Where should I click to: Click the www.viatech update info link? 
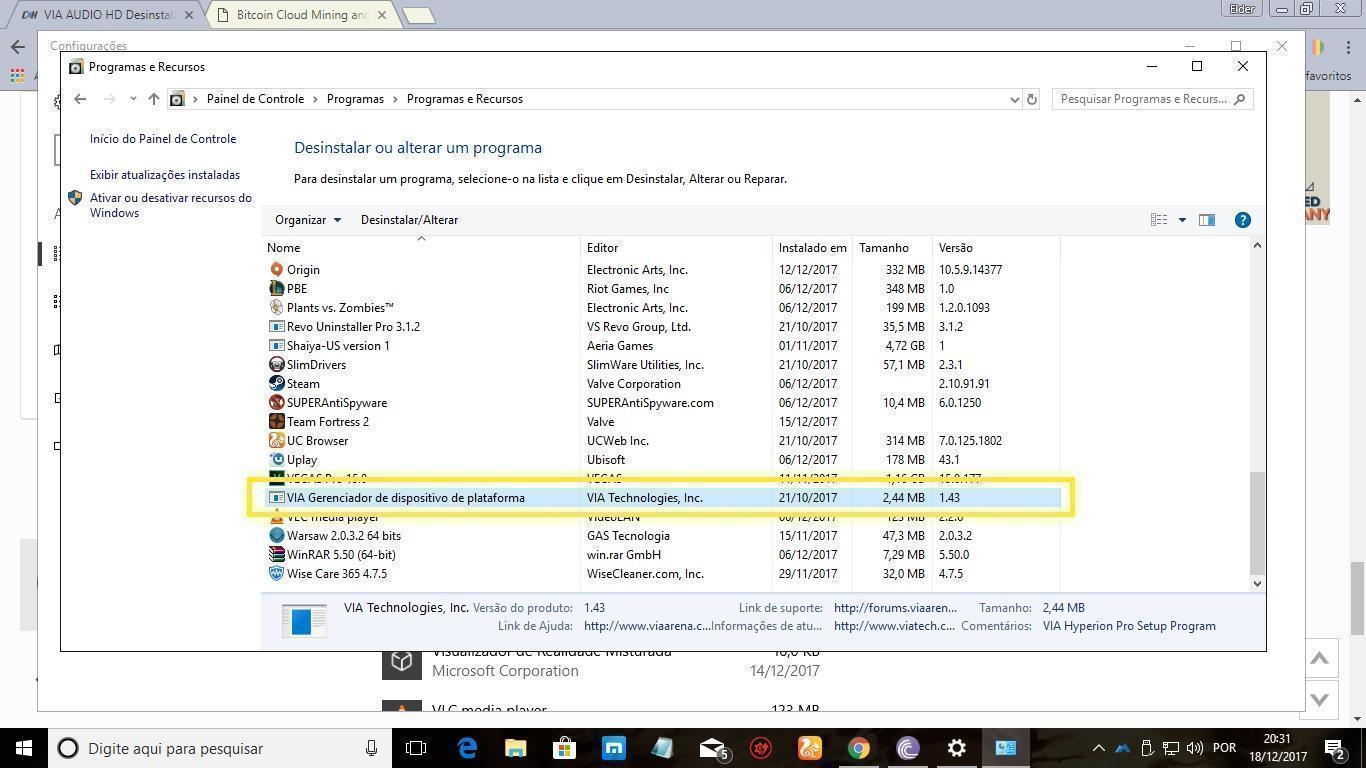(893, 626)
